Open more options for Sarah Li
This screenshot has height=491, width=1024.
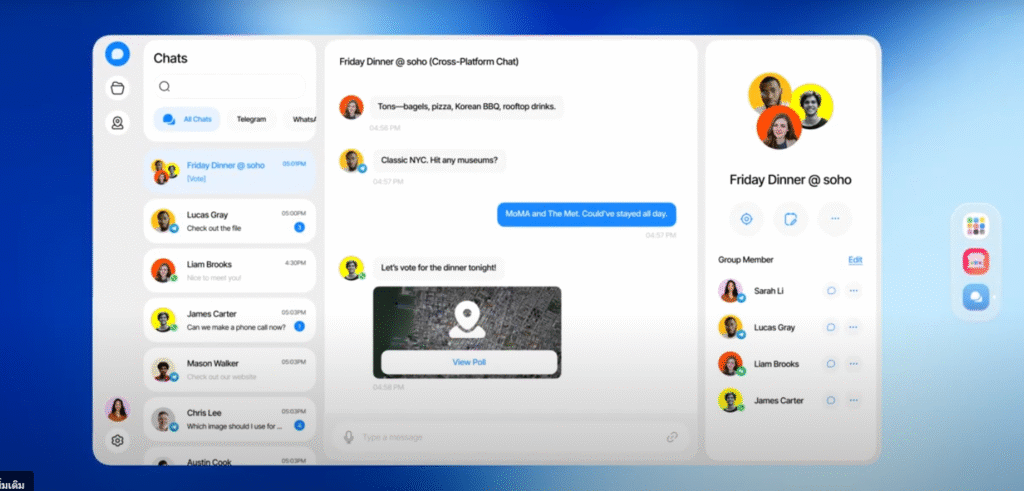pos(853,291)
